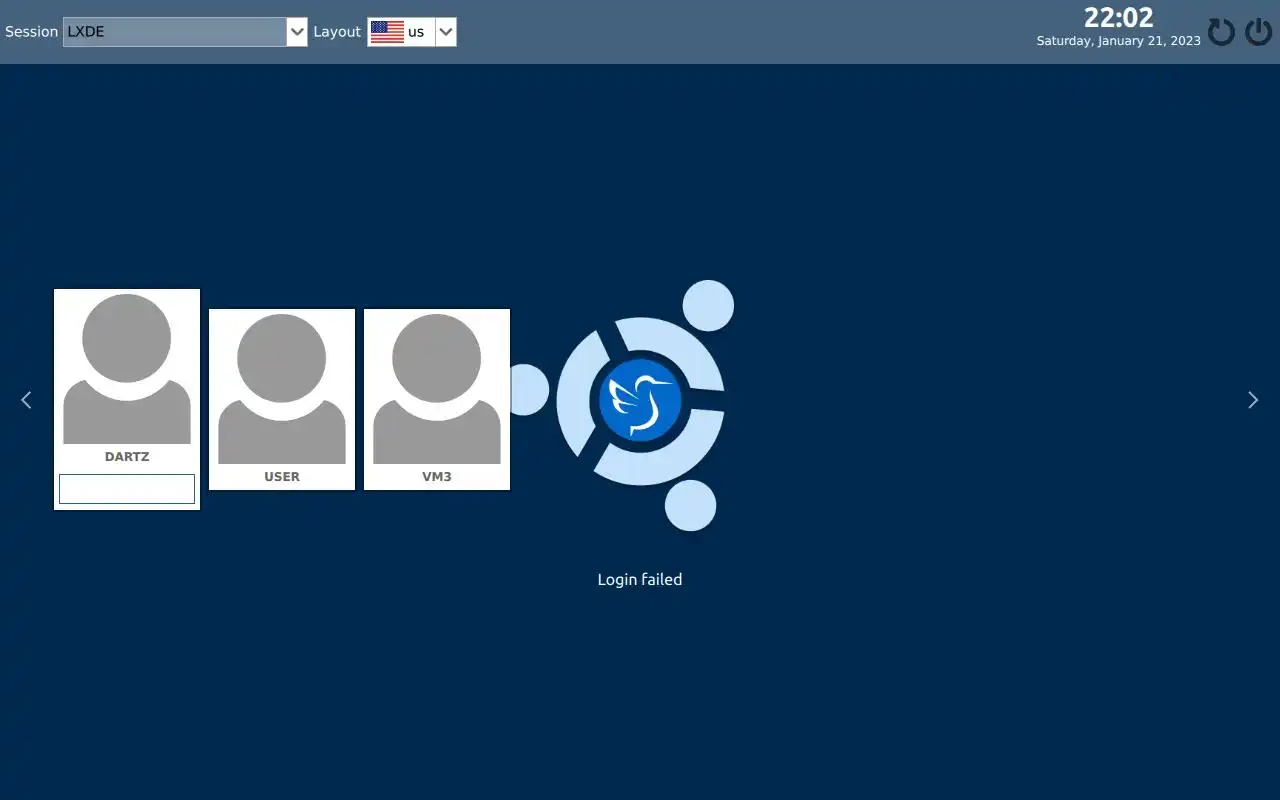Click the Login failed message

(640, 579)
